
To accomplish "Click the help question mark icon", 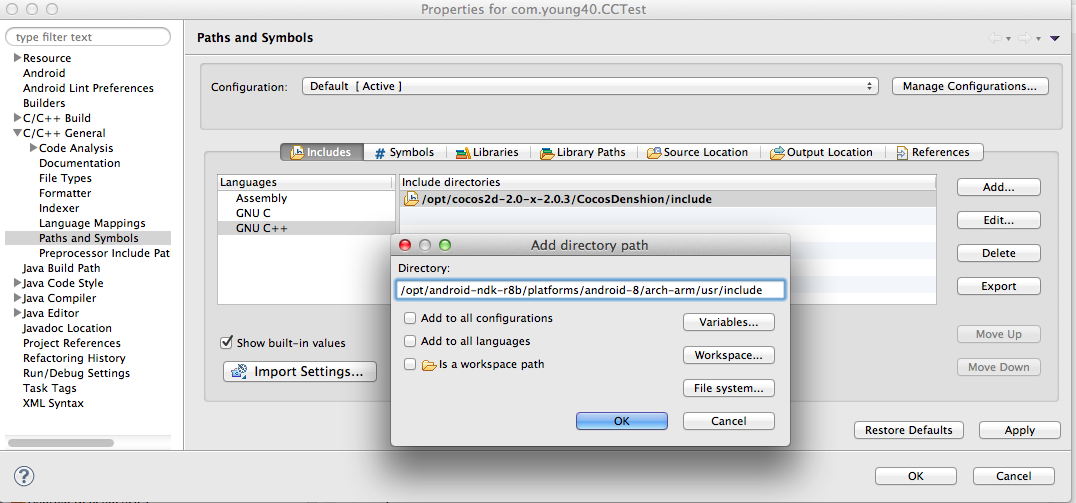I will (25, 476).
